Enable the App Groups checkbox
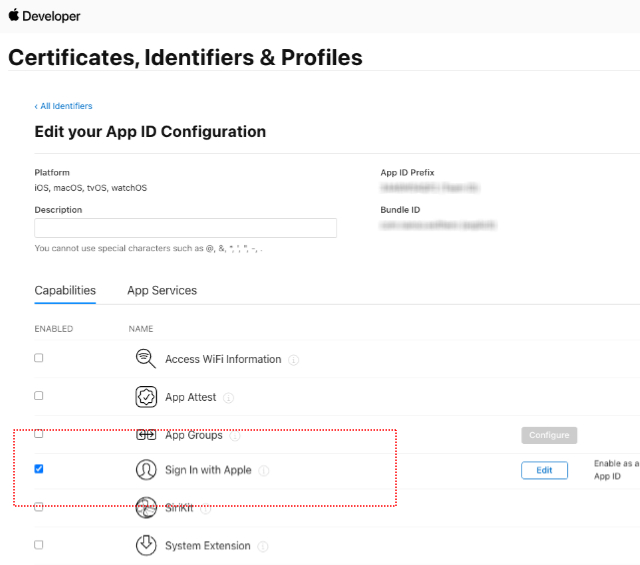 (39, 434)
